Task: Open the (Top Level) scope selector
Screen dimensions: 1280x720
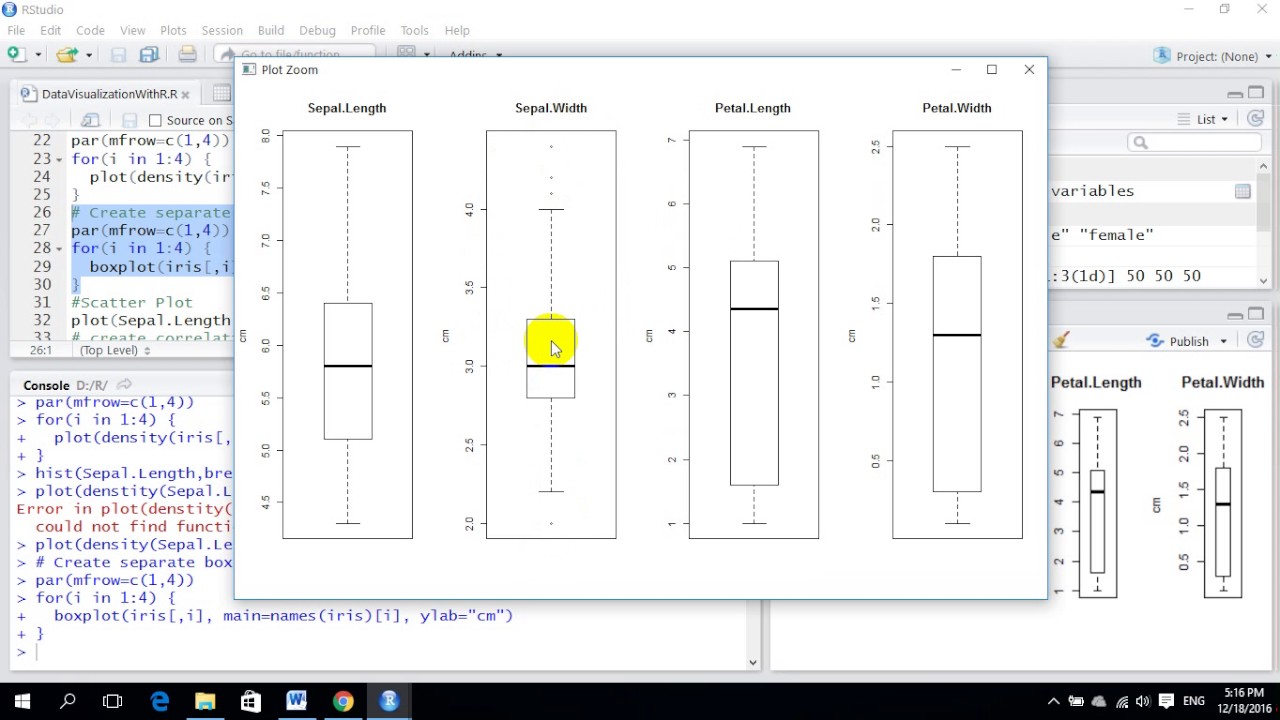Action: click(115, 350)
